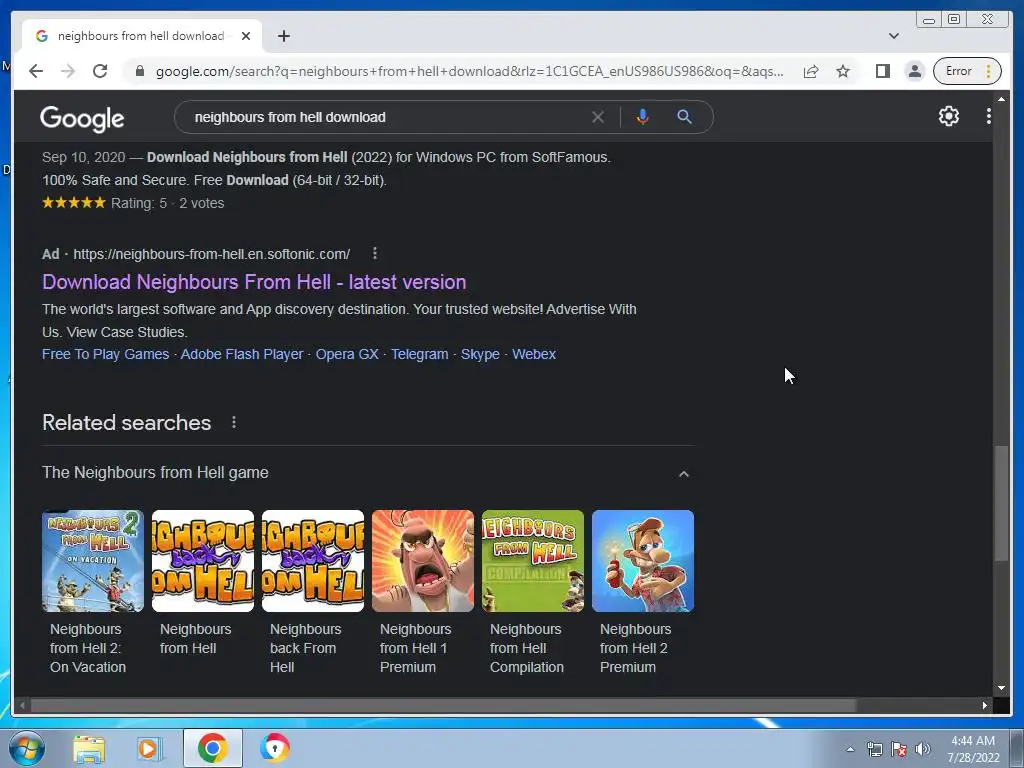Bookmark this page with the star
Image resolution: width=1024 pixels, height=768 pixels.
(x=843, y=71)
